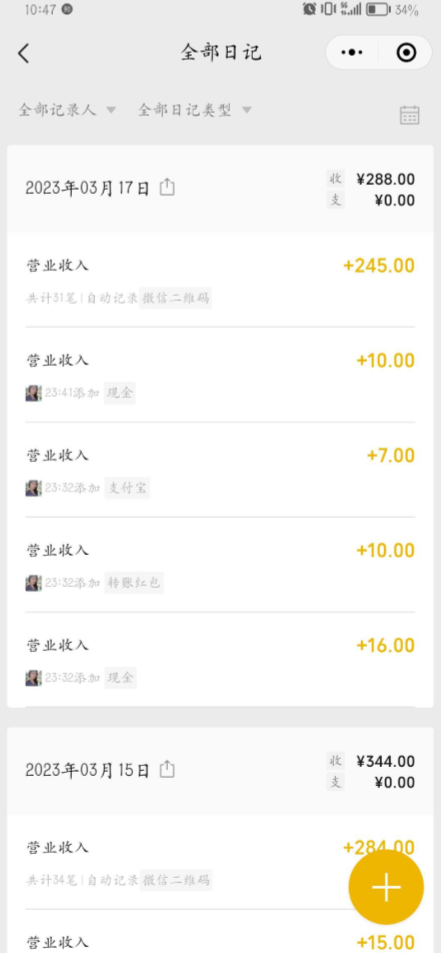
Task: Open the +245.00 营业收入 entry
Action: click(220, 280)
